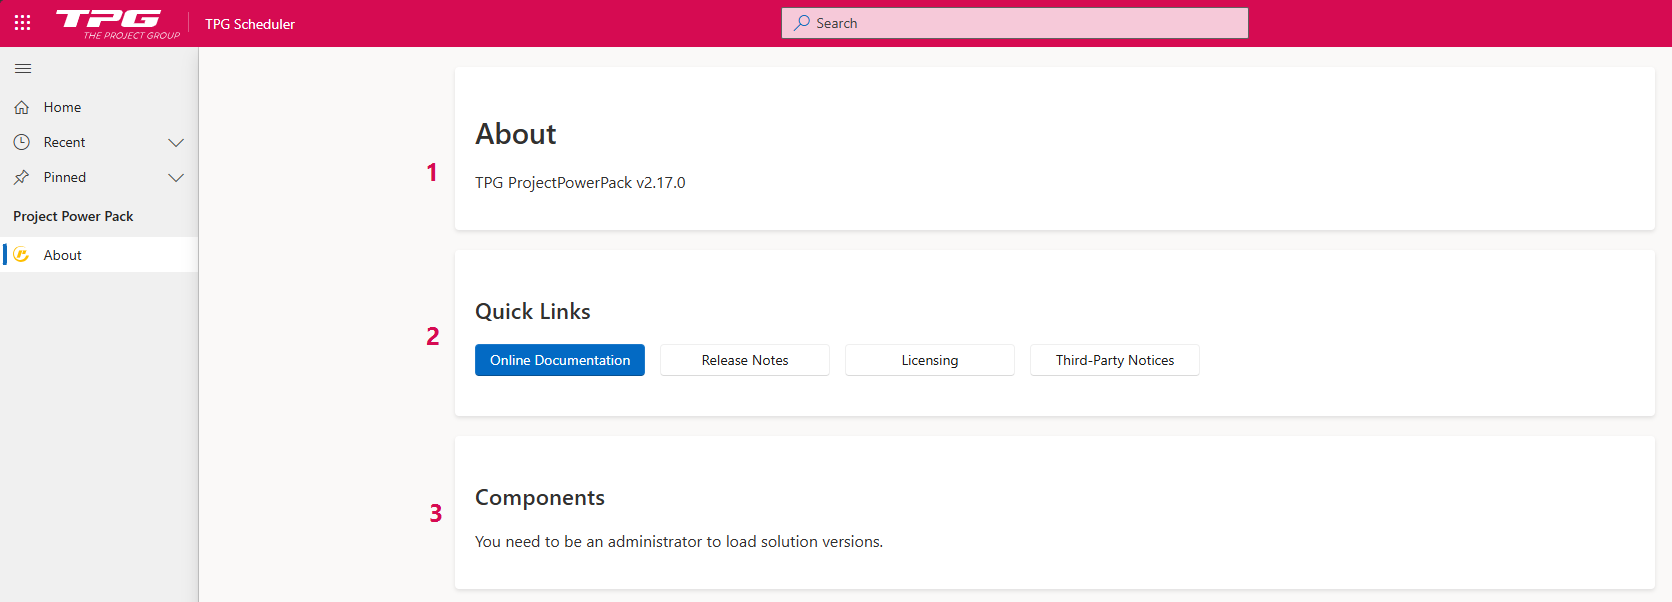Open Online Documentation button

pyautogui.click(x=560, y=360)
